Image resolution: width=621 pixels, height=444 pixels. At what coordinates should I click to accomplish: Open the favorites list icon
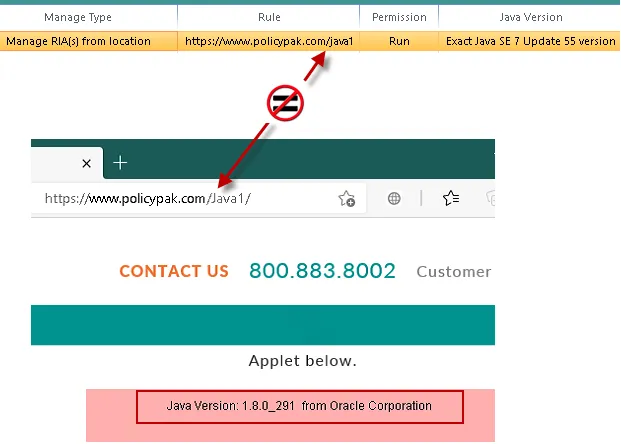pos(451,198)
